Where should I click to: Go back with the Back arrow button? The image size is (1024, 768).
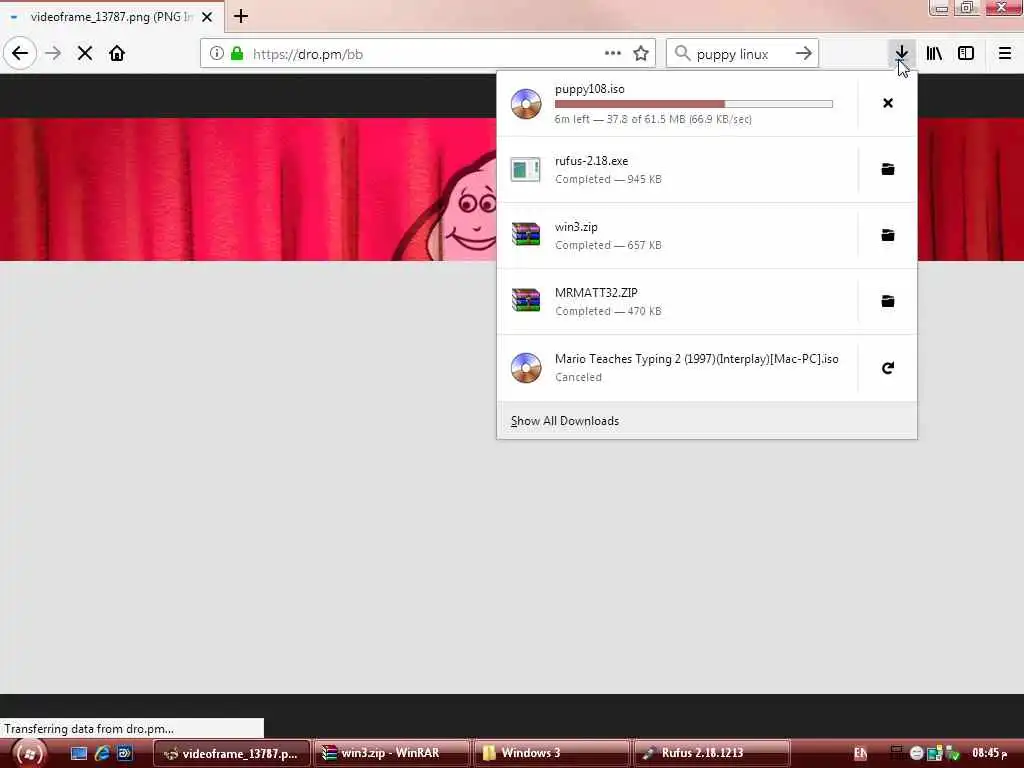click(20, 54)
